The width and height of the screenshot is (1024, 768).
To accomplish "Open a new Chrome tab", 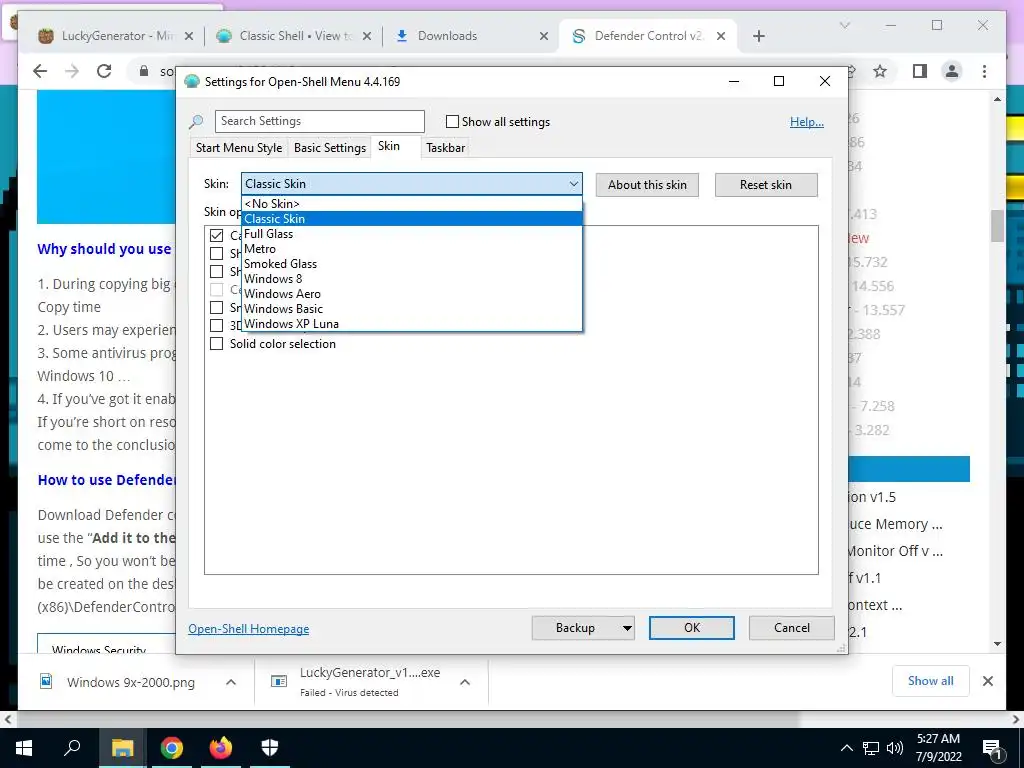I will (758, 37).
